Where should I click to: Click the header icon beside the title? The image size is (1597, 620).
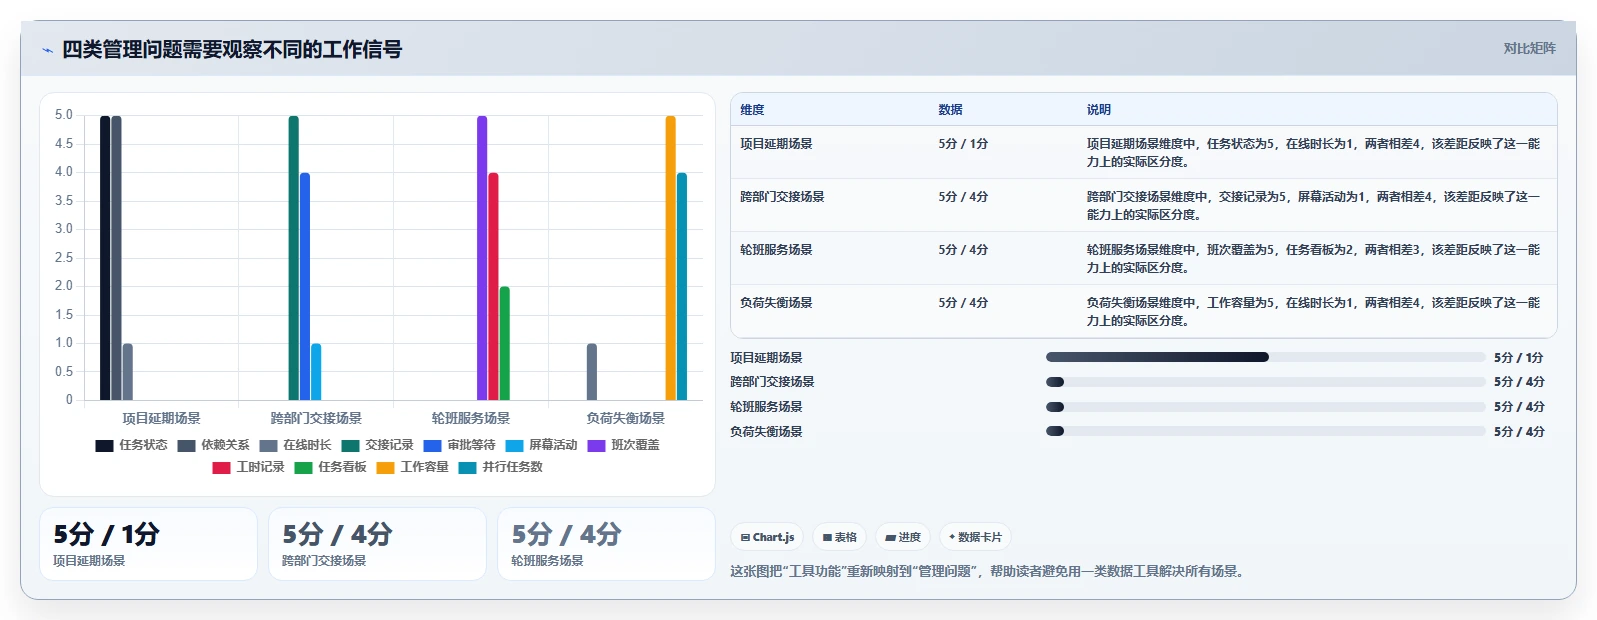[47, 50]
